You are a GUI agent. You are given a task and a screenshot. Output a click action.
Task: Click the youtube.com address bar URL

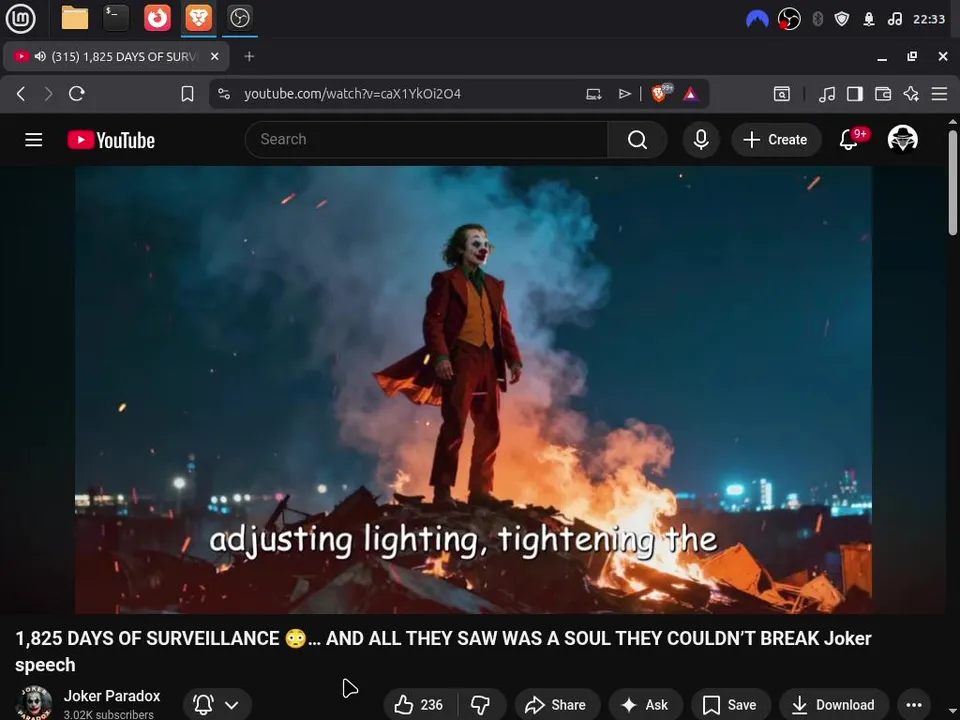coord(352,94)
